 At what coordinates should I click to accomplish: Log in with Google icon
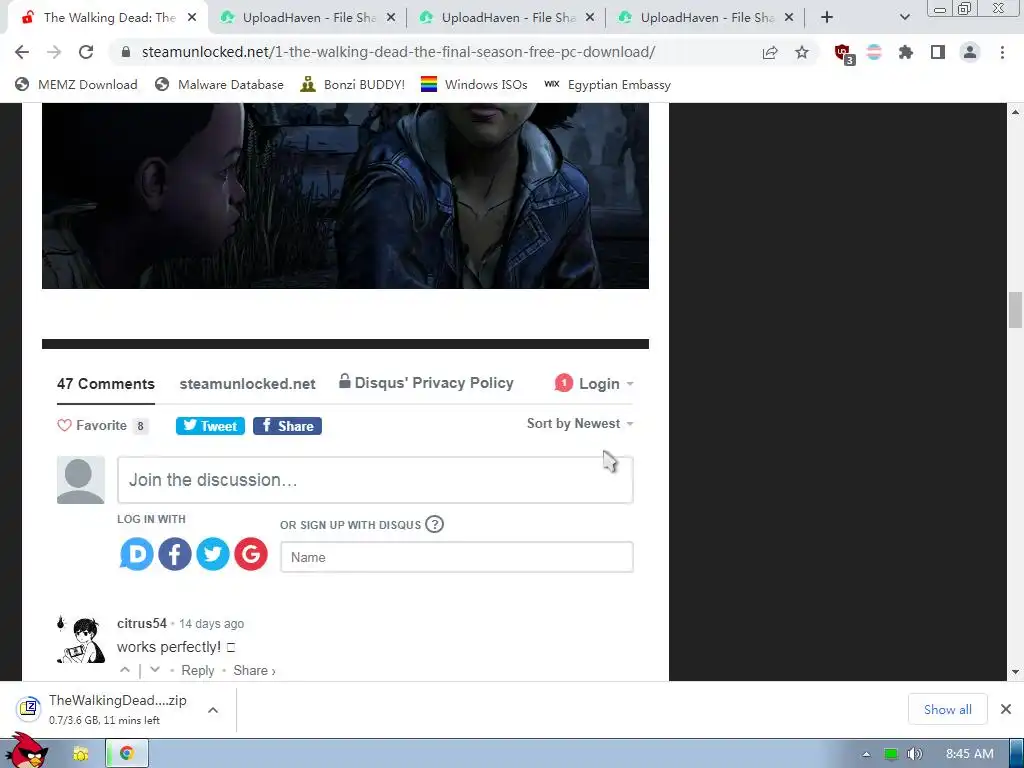click(x=251, y=554)
